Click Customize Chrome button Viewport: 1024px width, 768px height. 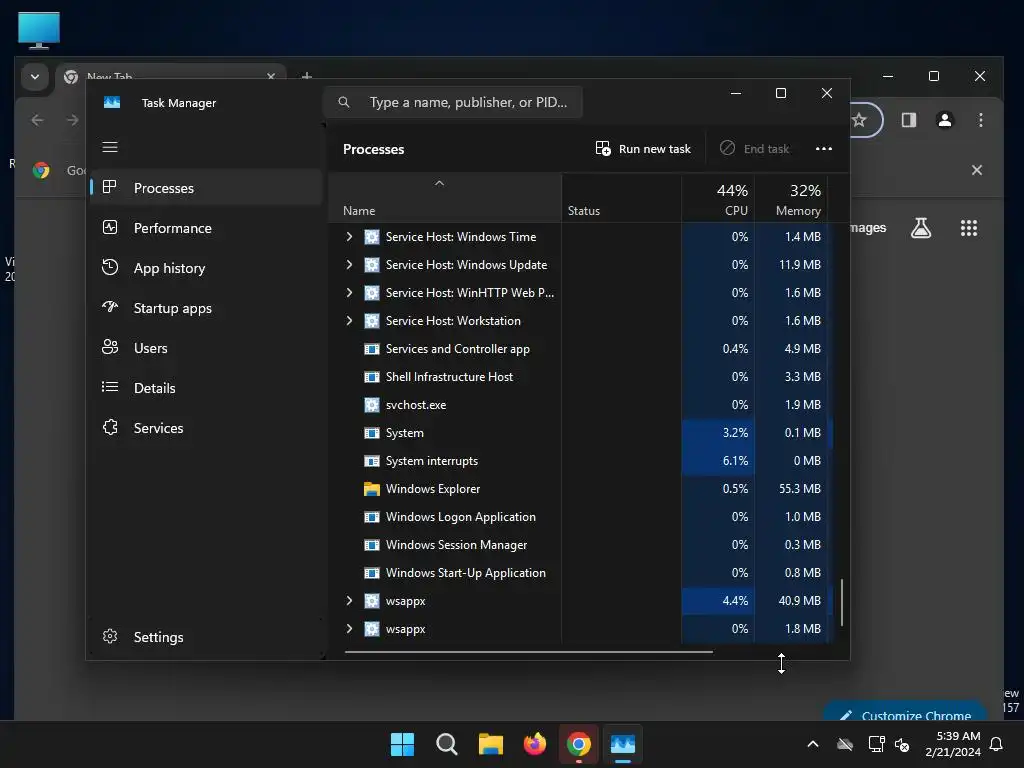click(x=905, y=713)
